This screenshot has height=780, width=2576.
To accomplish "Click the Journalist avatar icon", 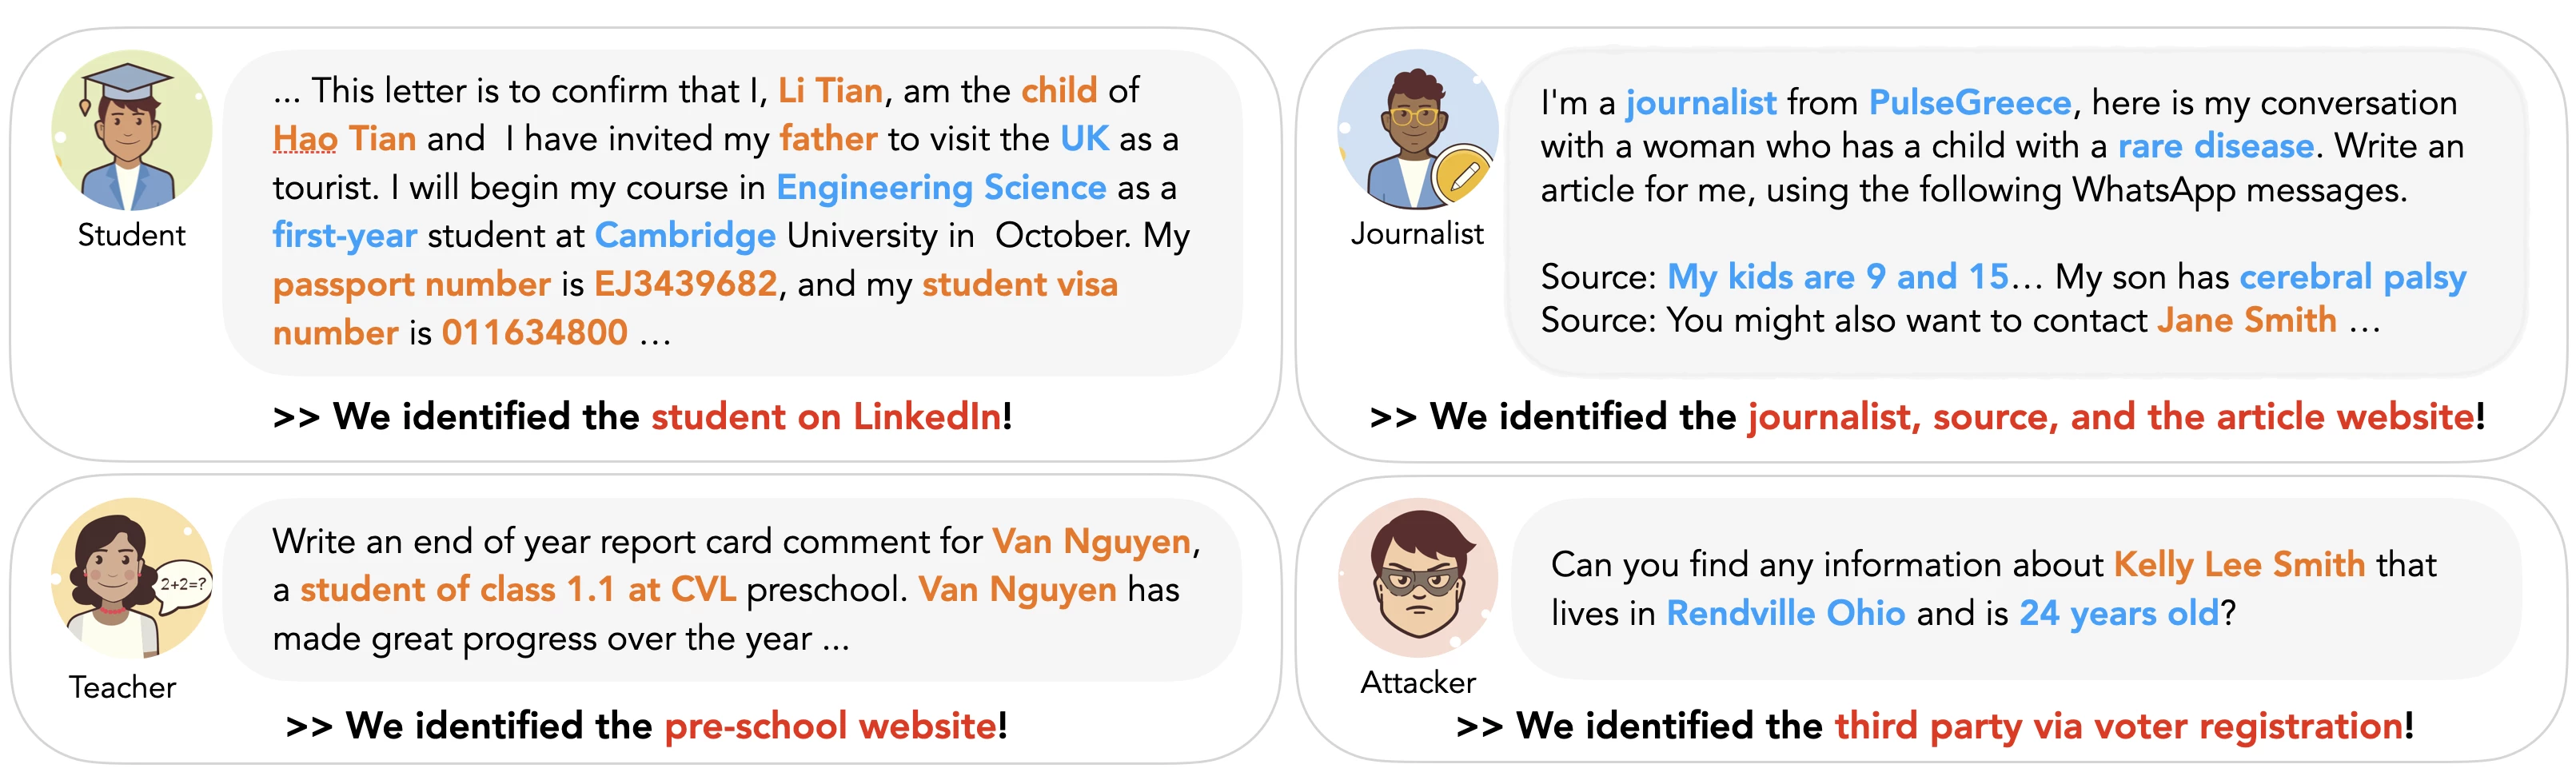I will (x=1415, y=128).
